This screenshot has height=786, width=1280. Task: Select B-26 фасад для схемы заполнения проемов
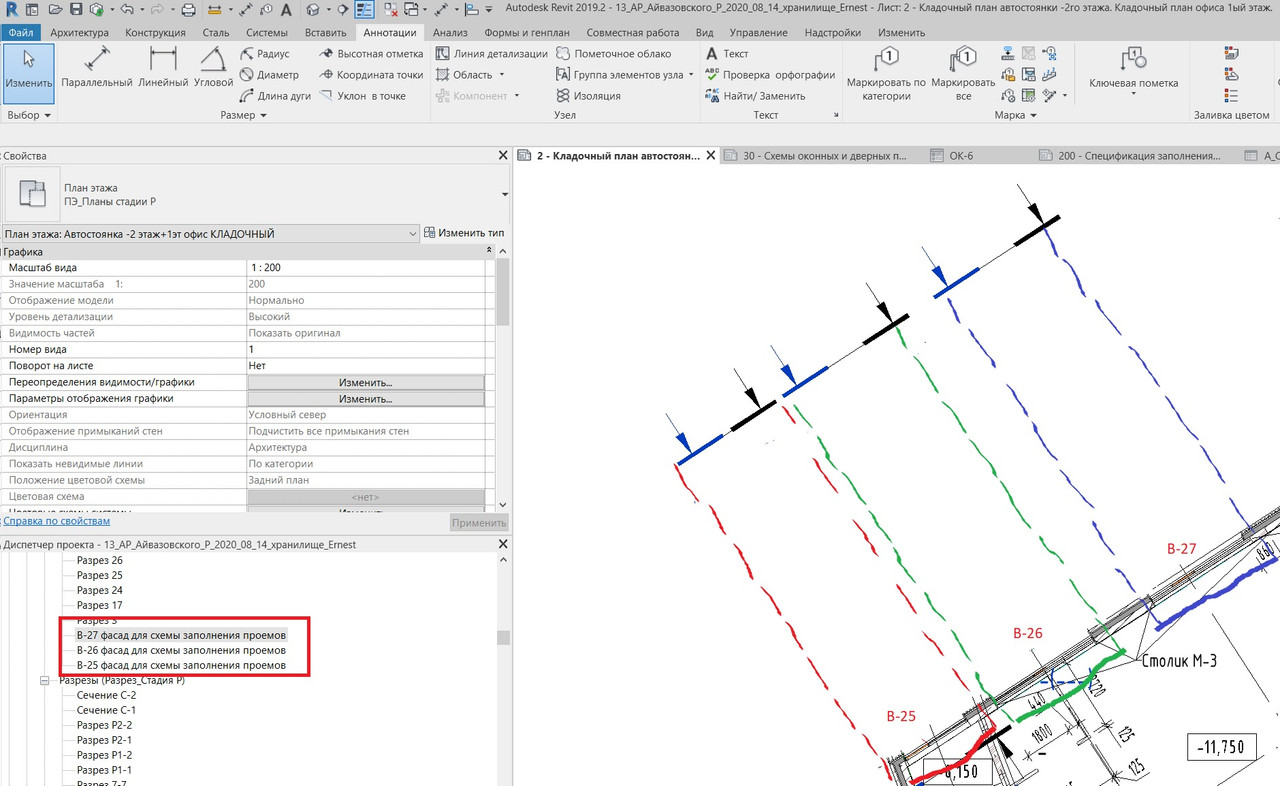tap(181, 650)
